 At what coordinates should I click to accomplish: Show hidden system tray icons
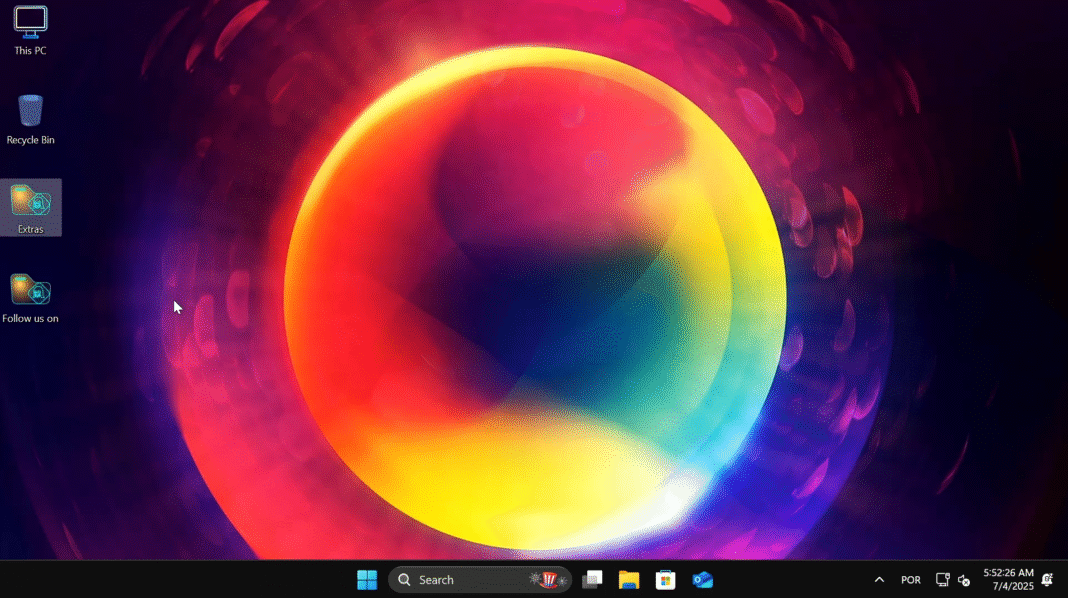tap(879, 580)
